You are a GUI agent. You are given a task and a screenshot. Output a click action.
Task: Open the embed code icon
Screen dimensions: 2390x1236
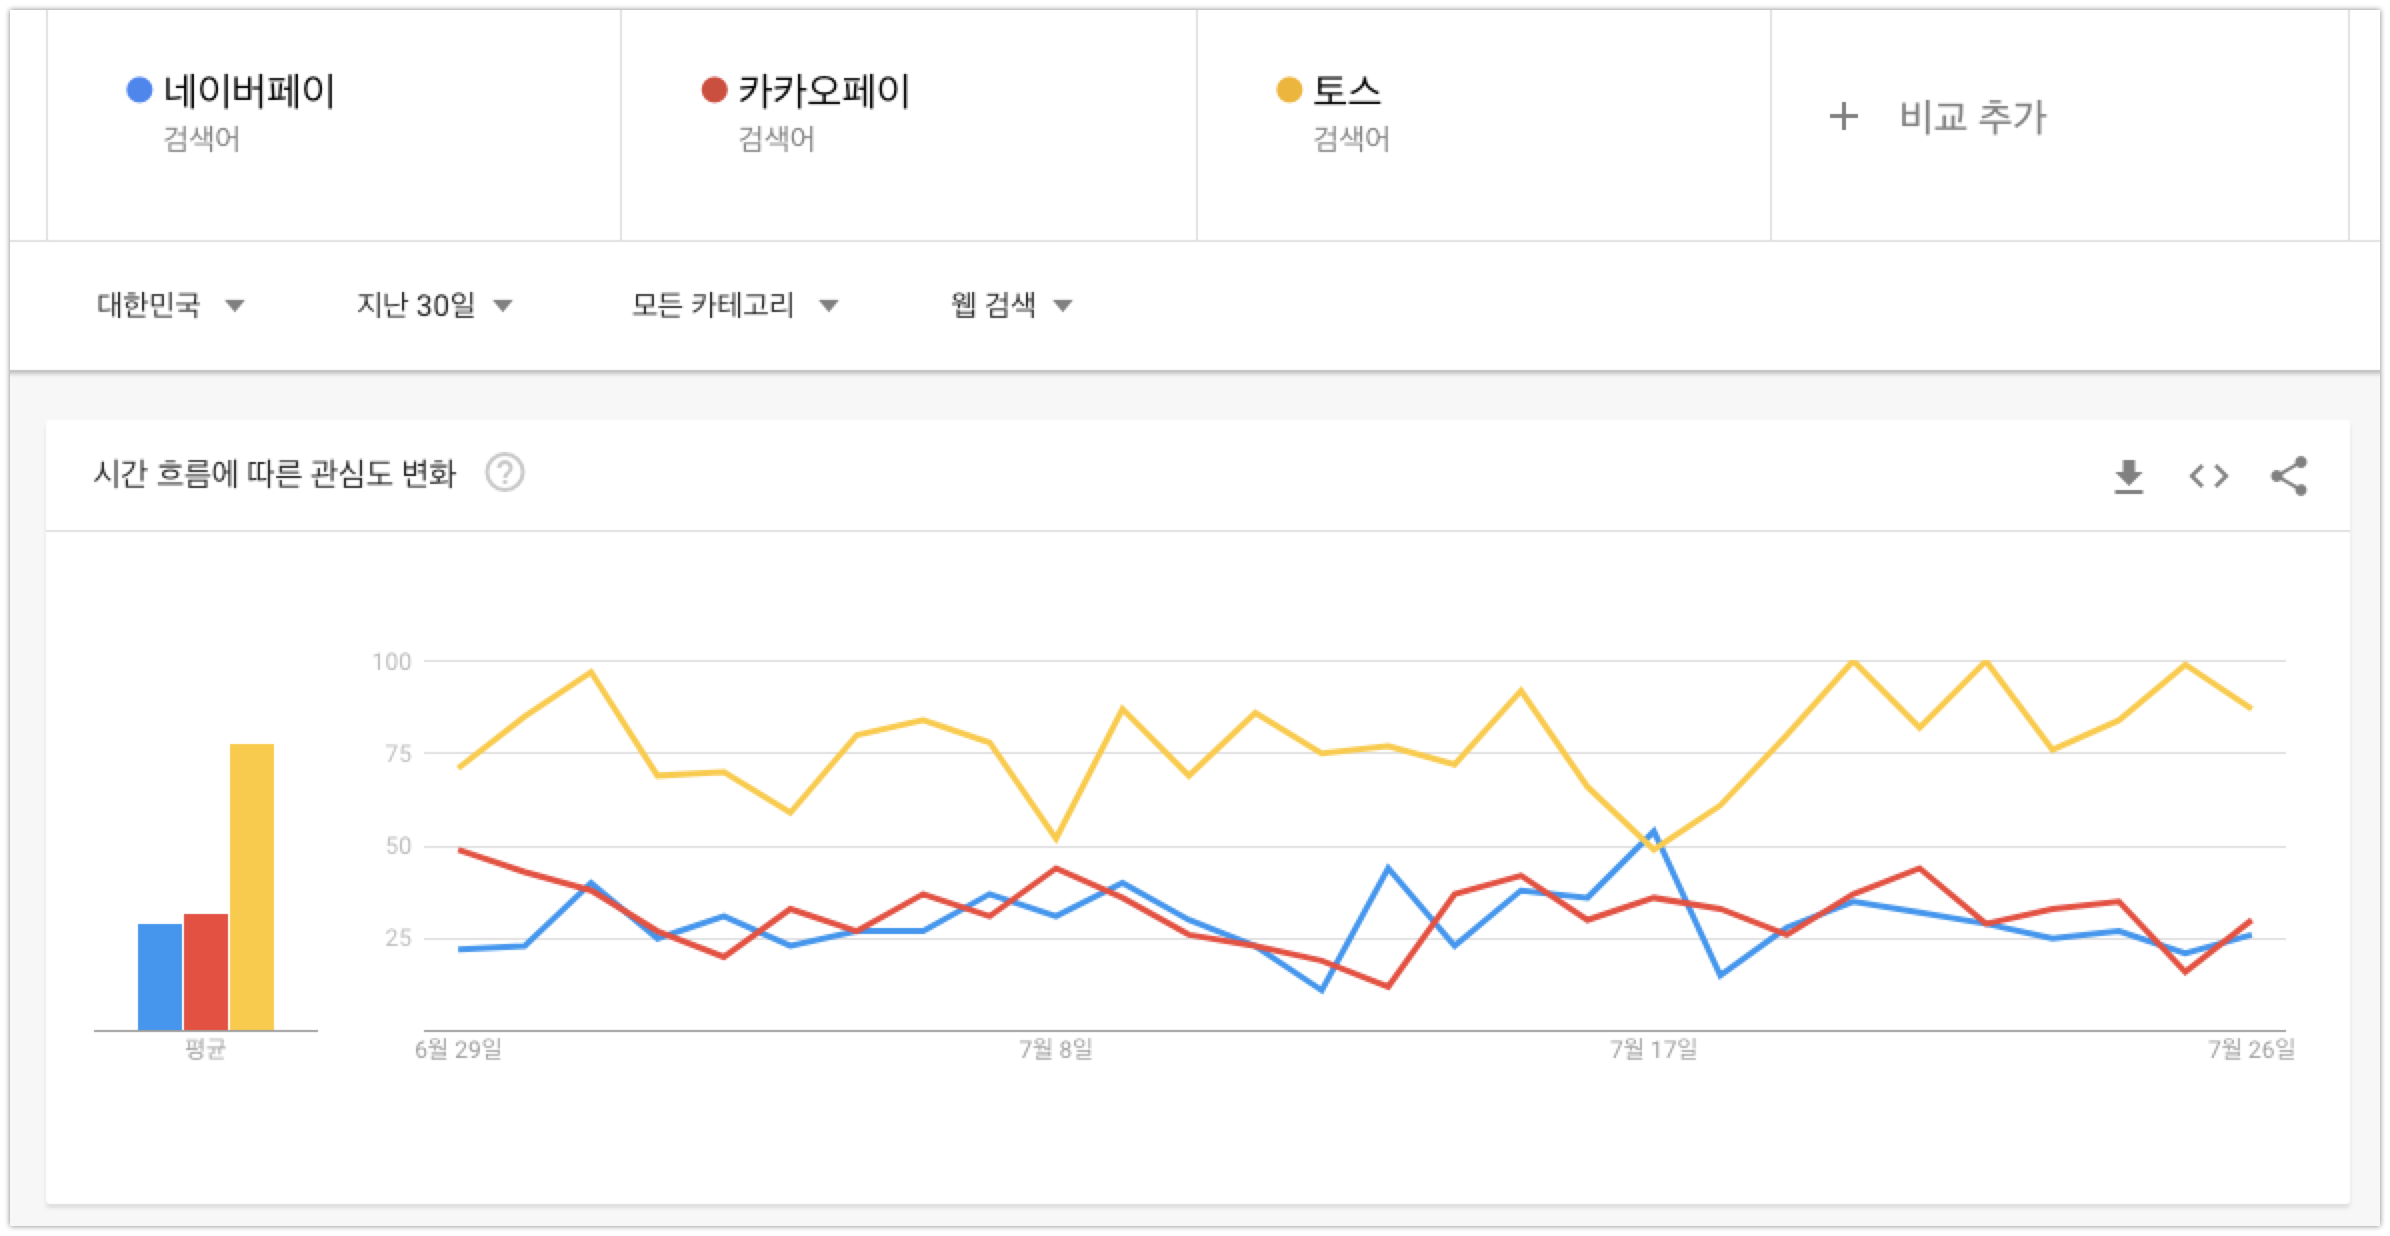2208,476
